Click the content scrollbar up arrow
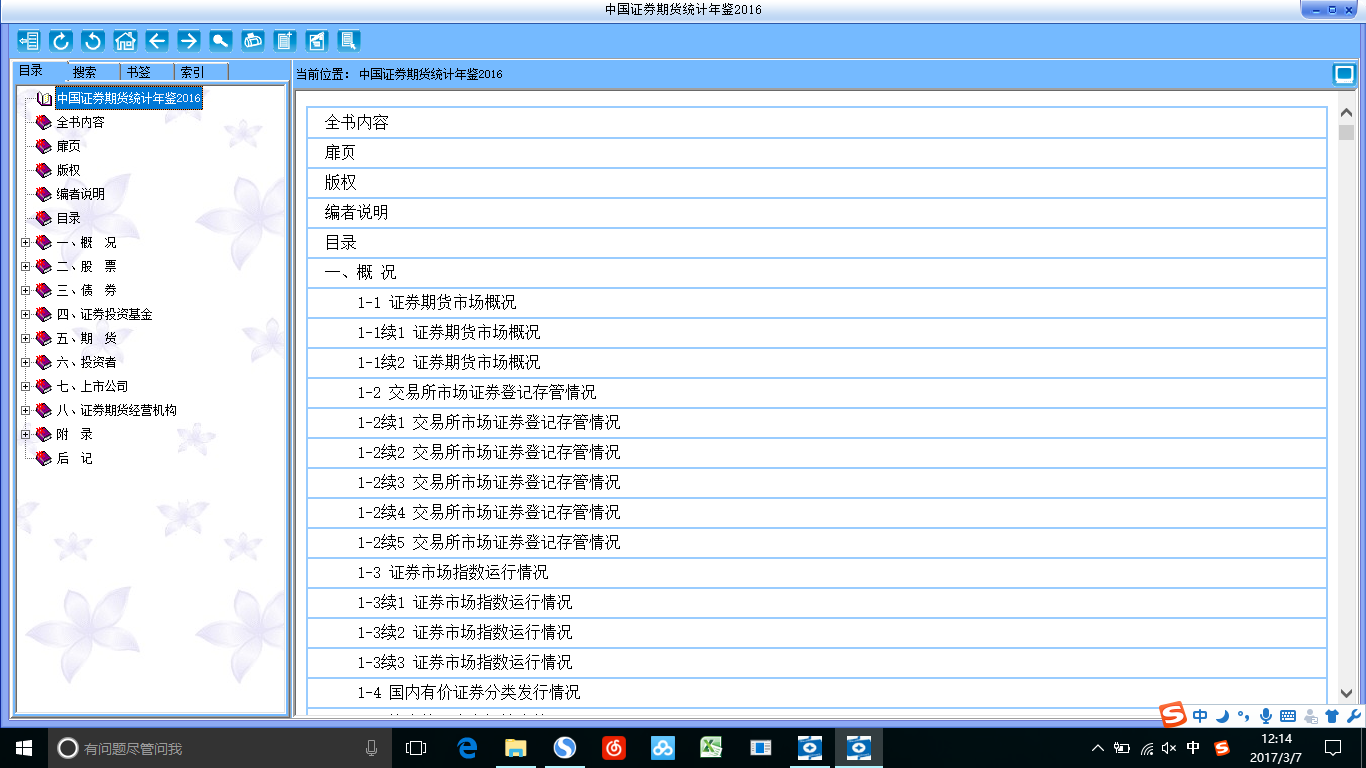 tap(1346, 114)
